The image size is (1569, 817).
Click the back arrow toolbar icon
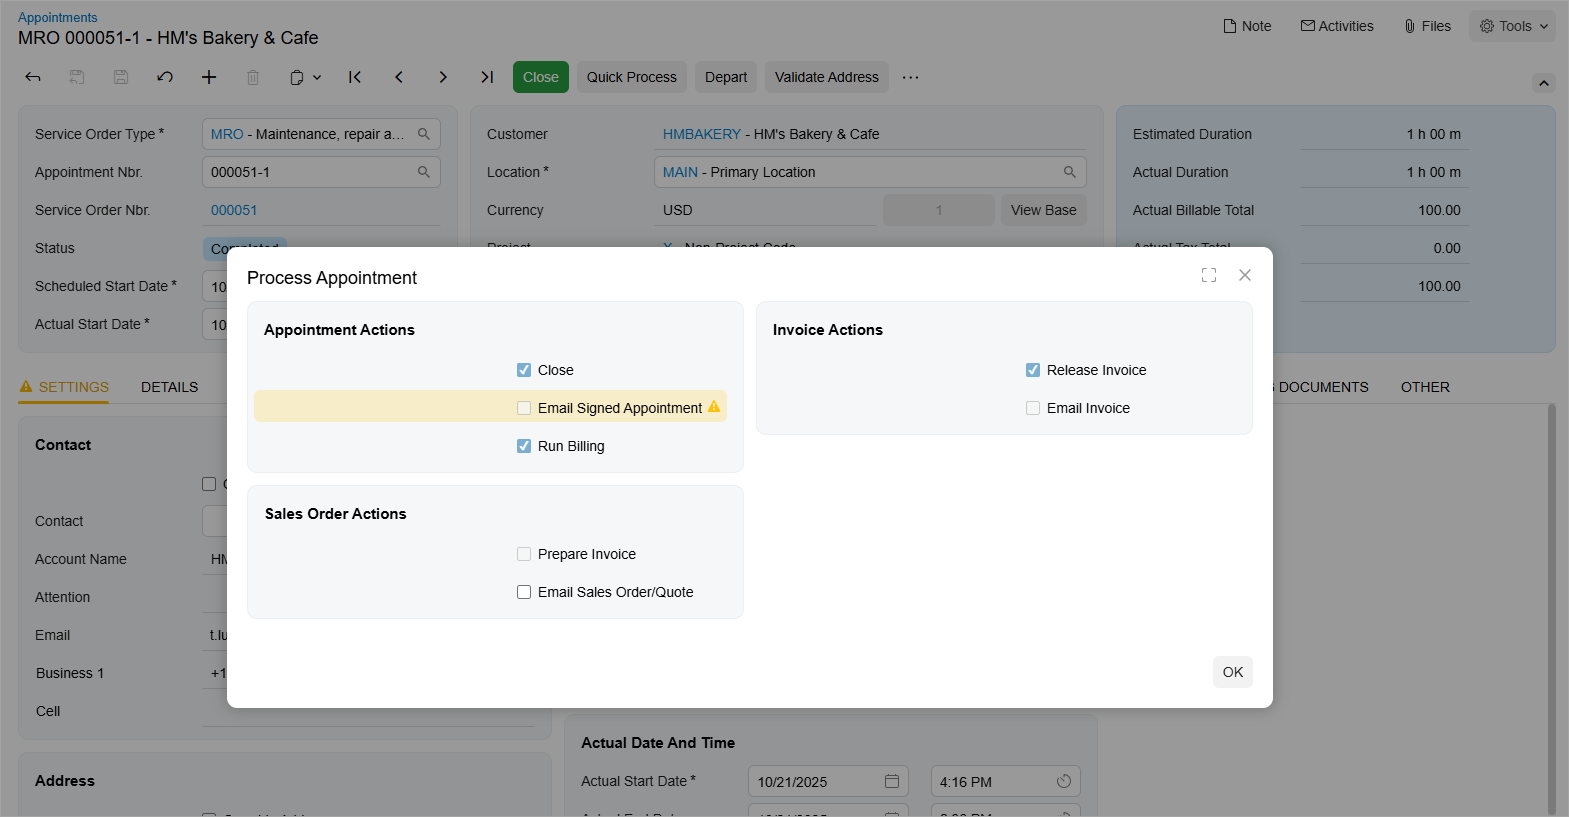point(33,77)
